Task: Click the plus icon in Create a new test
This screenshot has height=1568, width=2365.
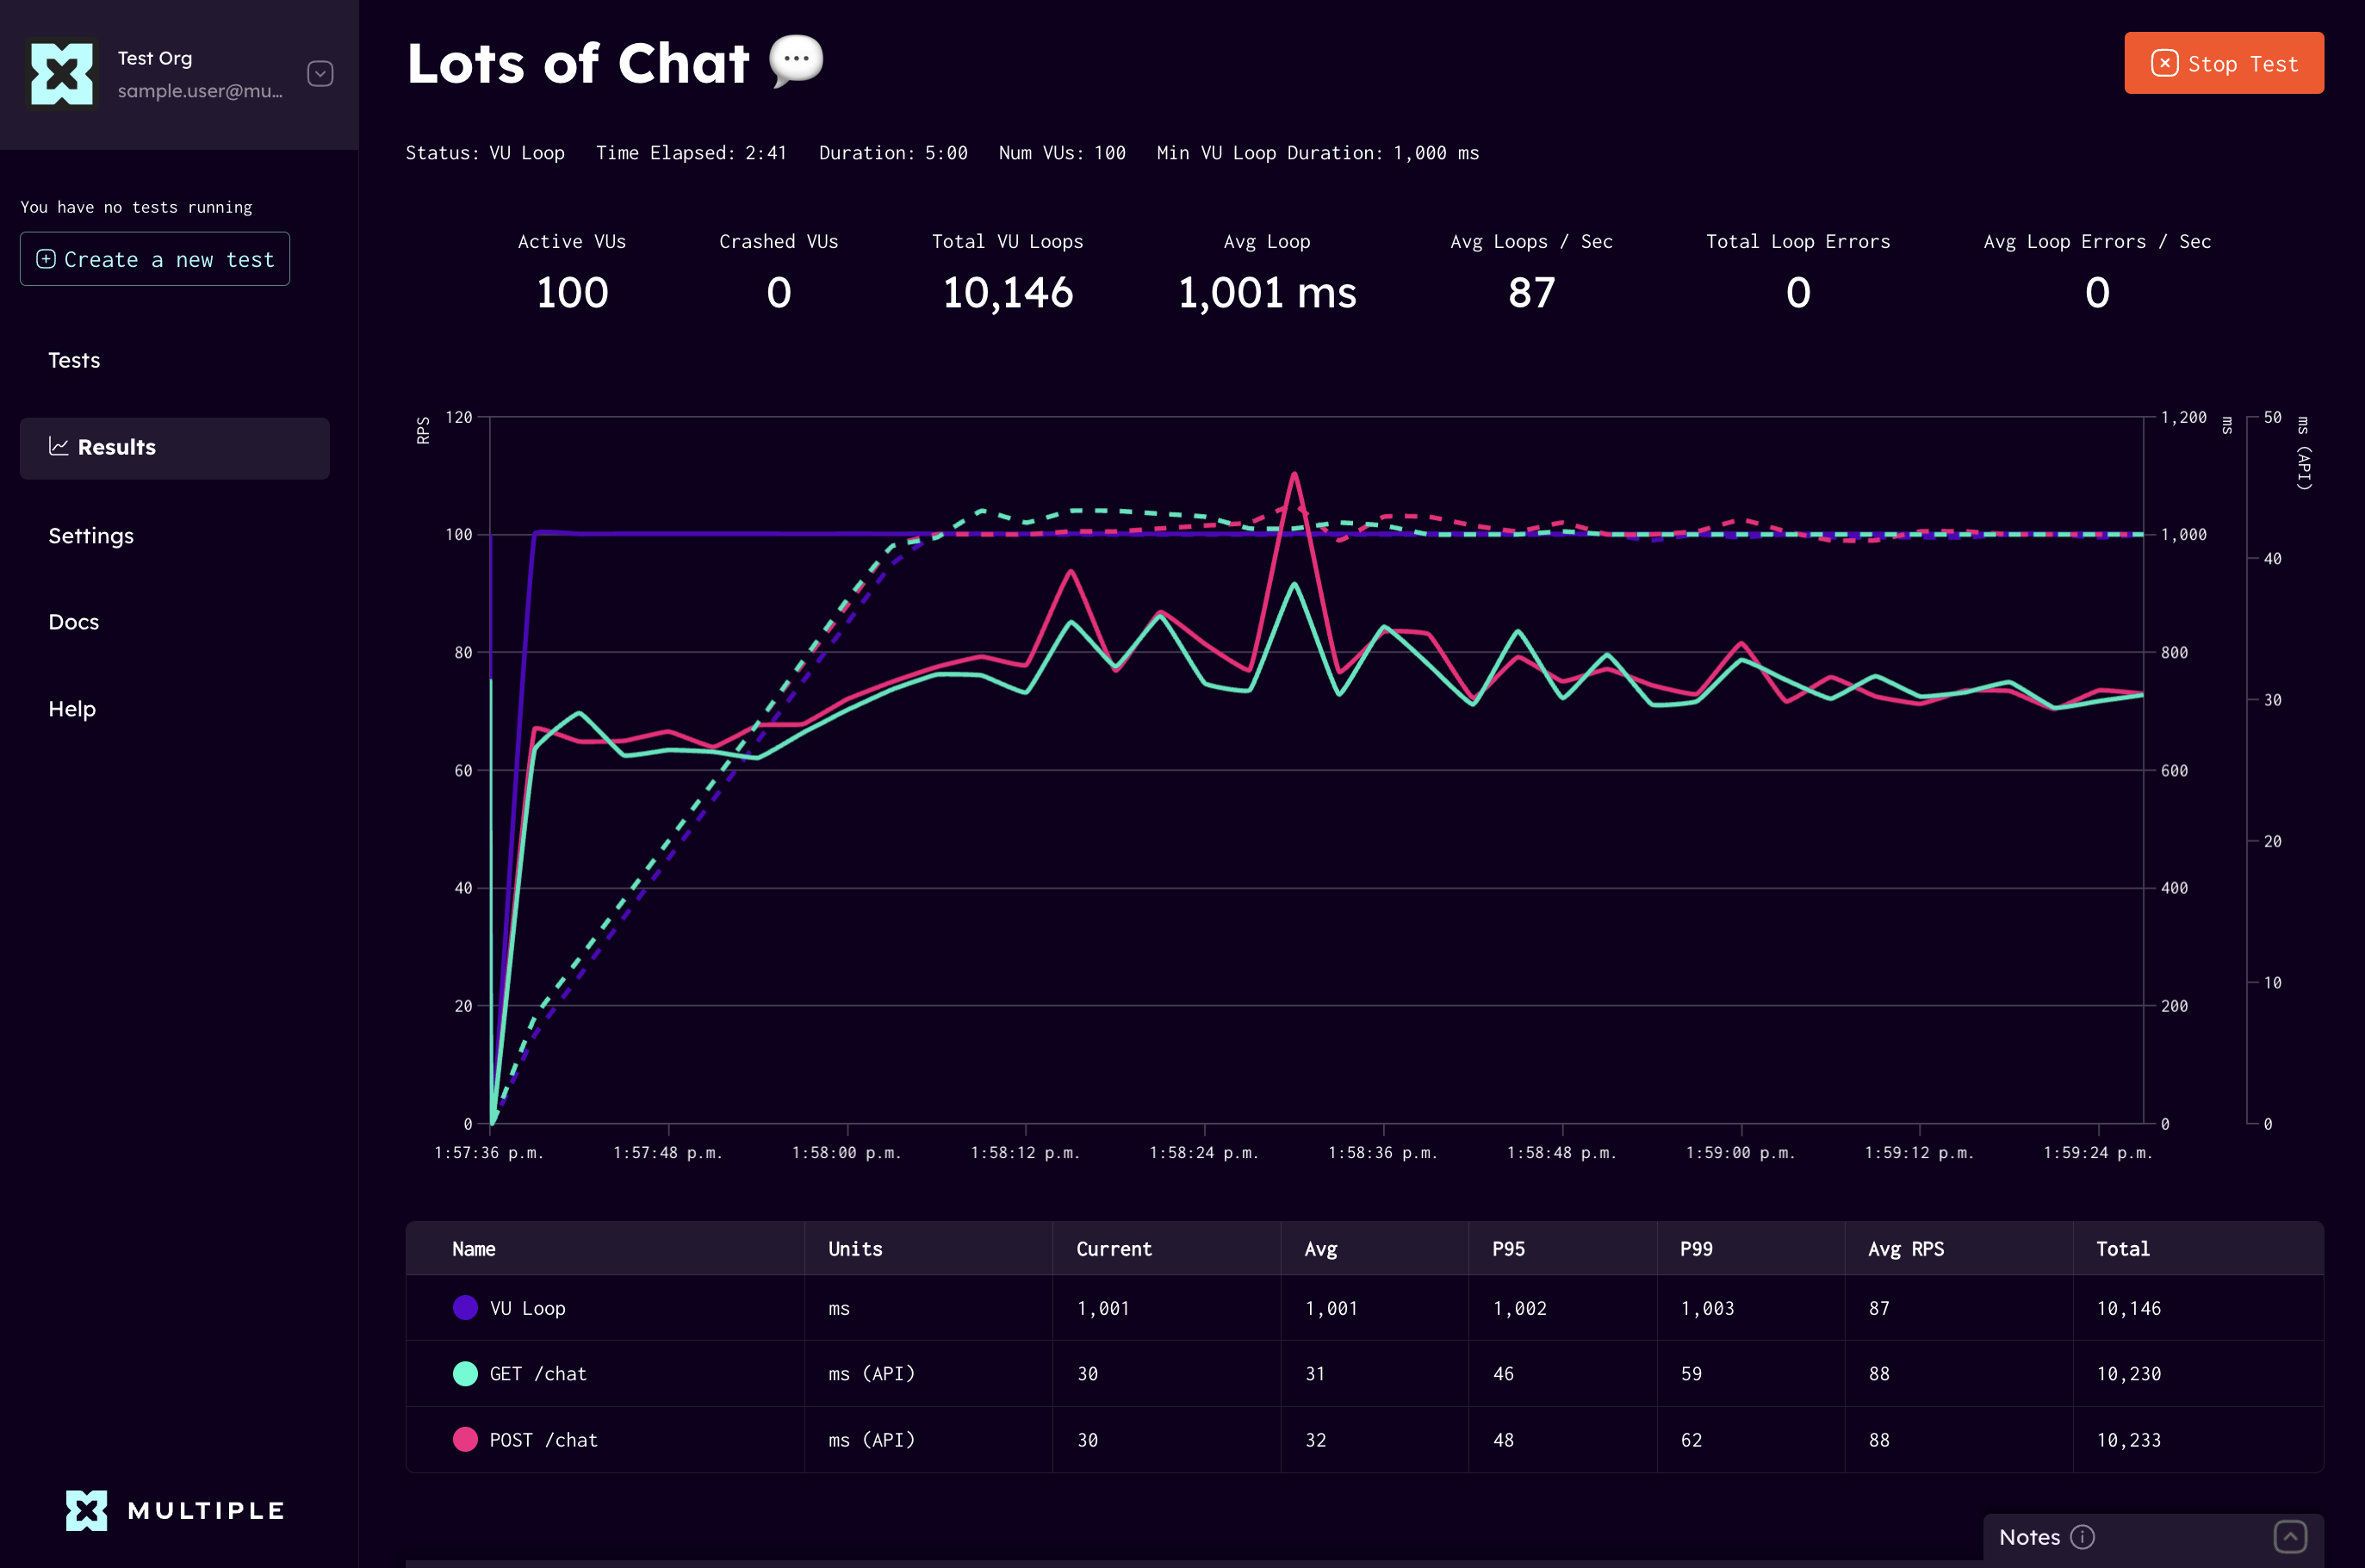Action: tap(46, 259)
